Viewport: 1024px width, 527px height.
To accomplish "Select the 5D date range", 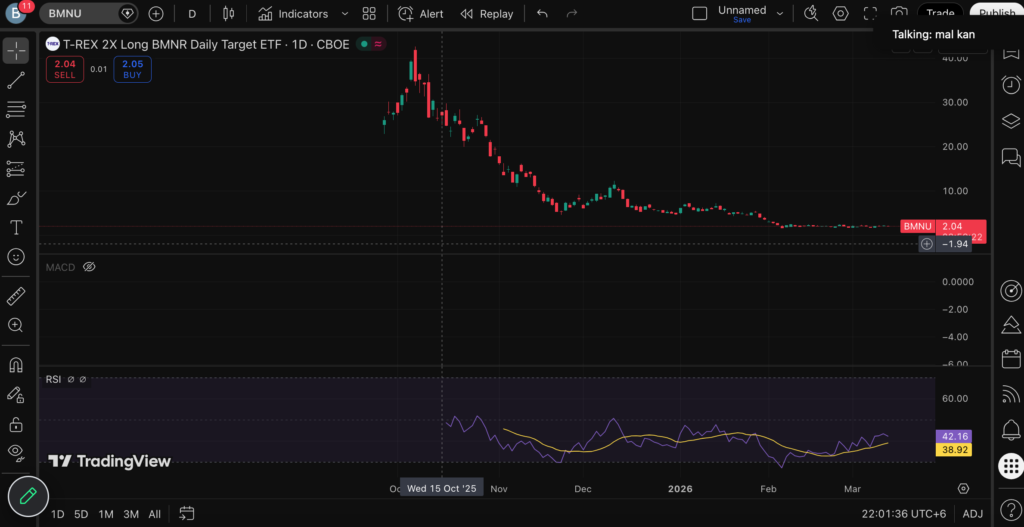I will tap(81, 514).
